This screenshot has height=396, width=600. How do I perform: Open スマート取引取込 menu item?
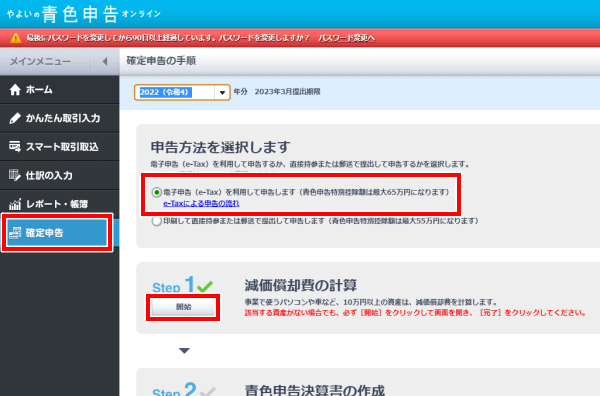pos(60,147)
